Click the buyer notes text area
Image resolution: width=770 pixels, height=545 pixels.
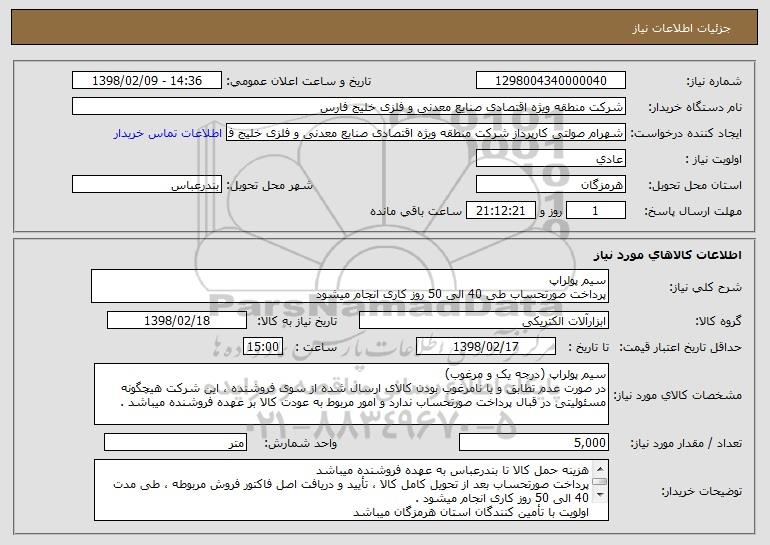351,490
